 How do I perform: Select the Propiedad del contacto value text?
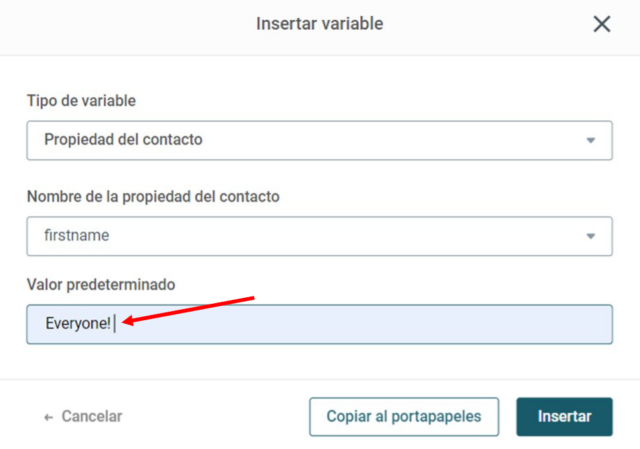[123, 140]
